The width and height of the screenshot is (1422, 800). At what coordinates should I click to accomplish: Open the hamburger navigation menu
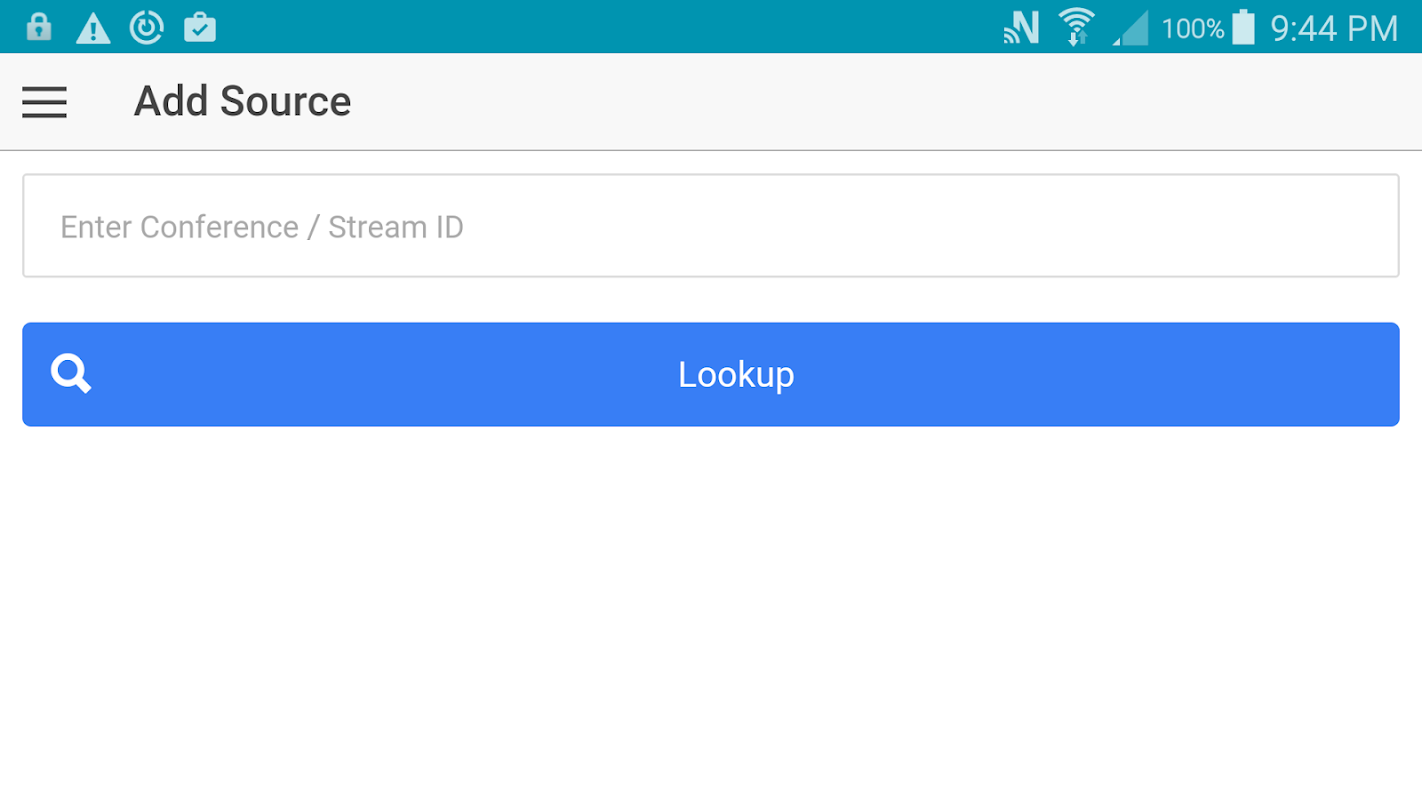point(44,102)
